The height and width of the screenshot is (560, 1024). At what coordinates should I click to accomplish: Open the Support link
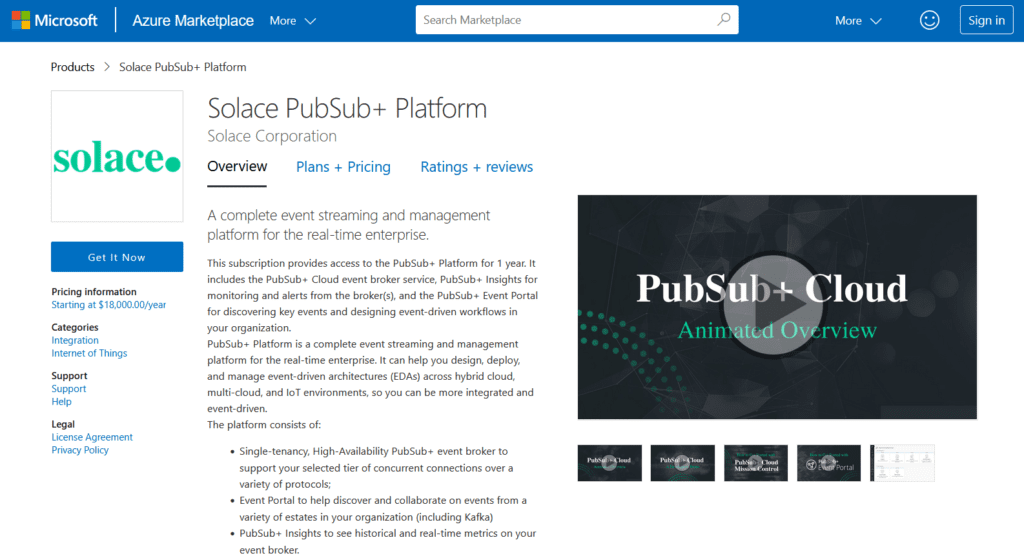tap(69, 388)
